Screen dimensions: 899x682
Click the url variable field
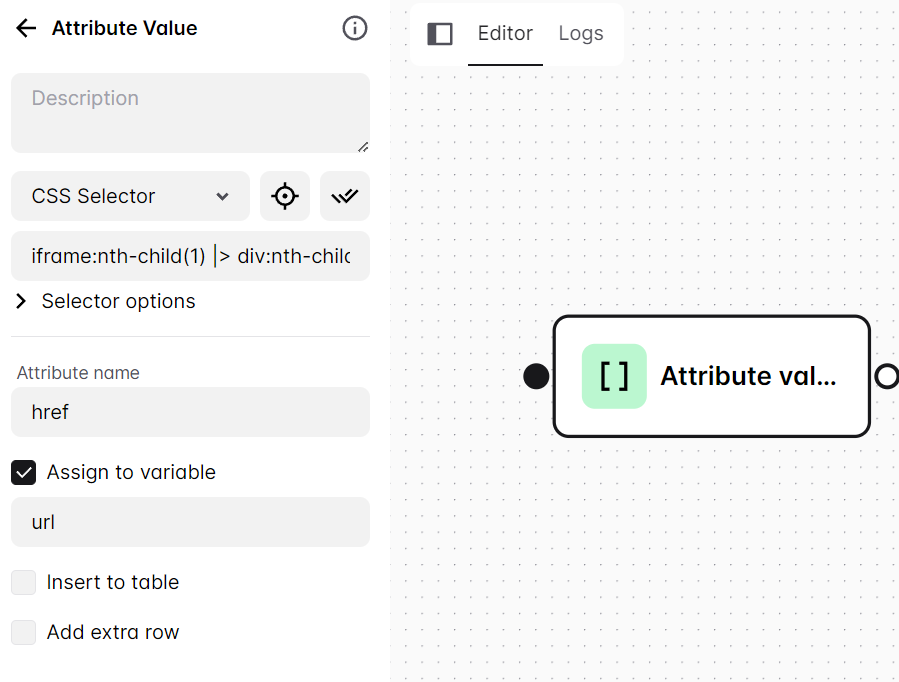(x=190, y=522)
